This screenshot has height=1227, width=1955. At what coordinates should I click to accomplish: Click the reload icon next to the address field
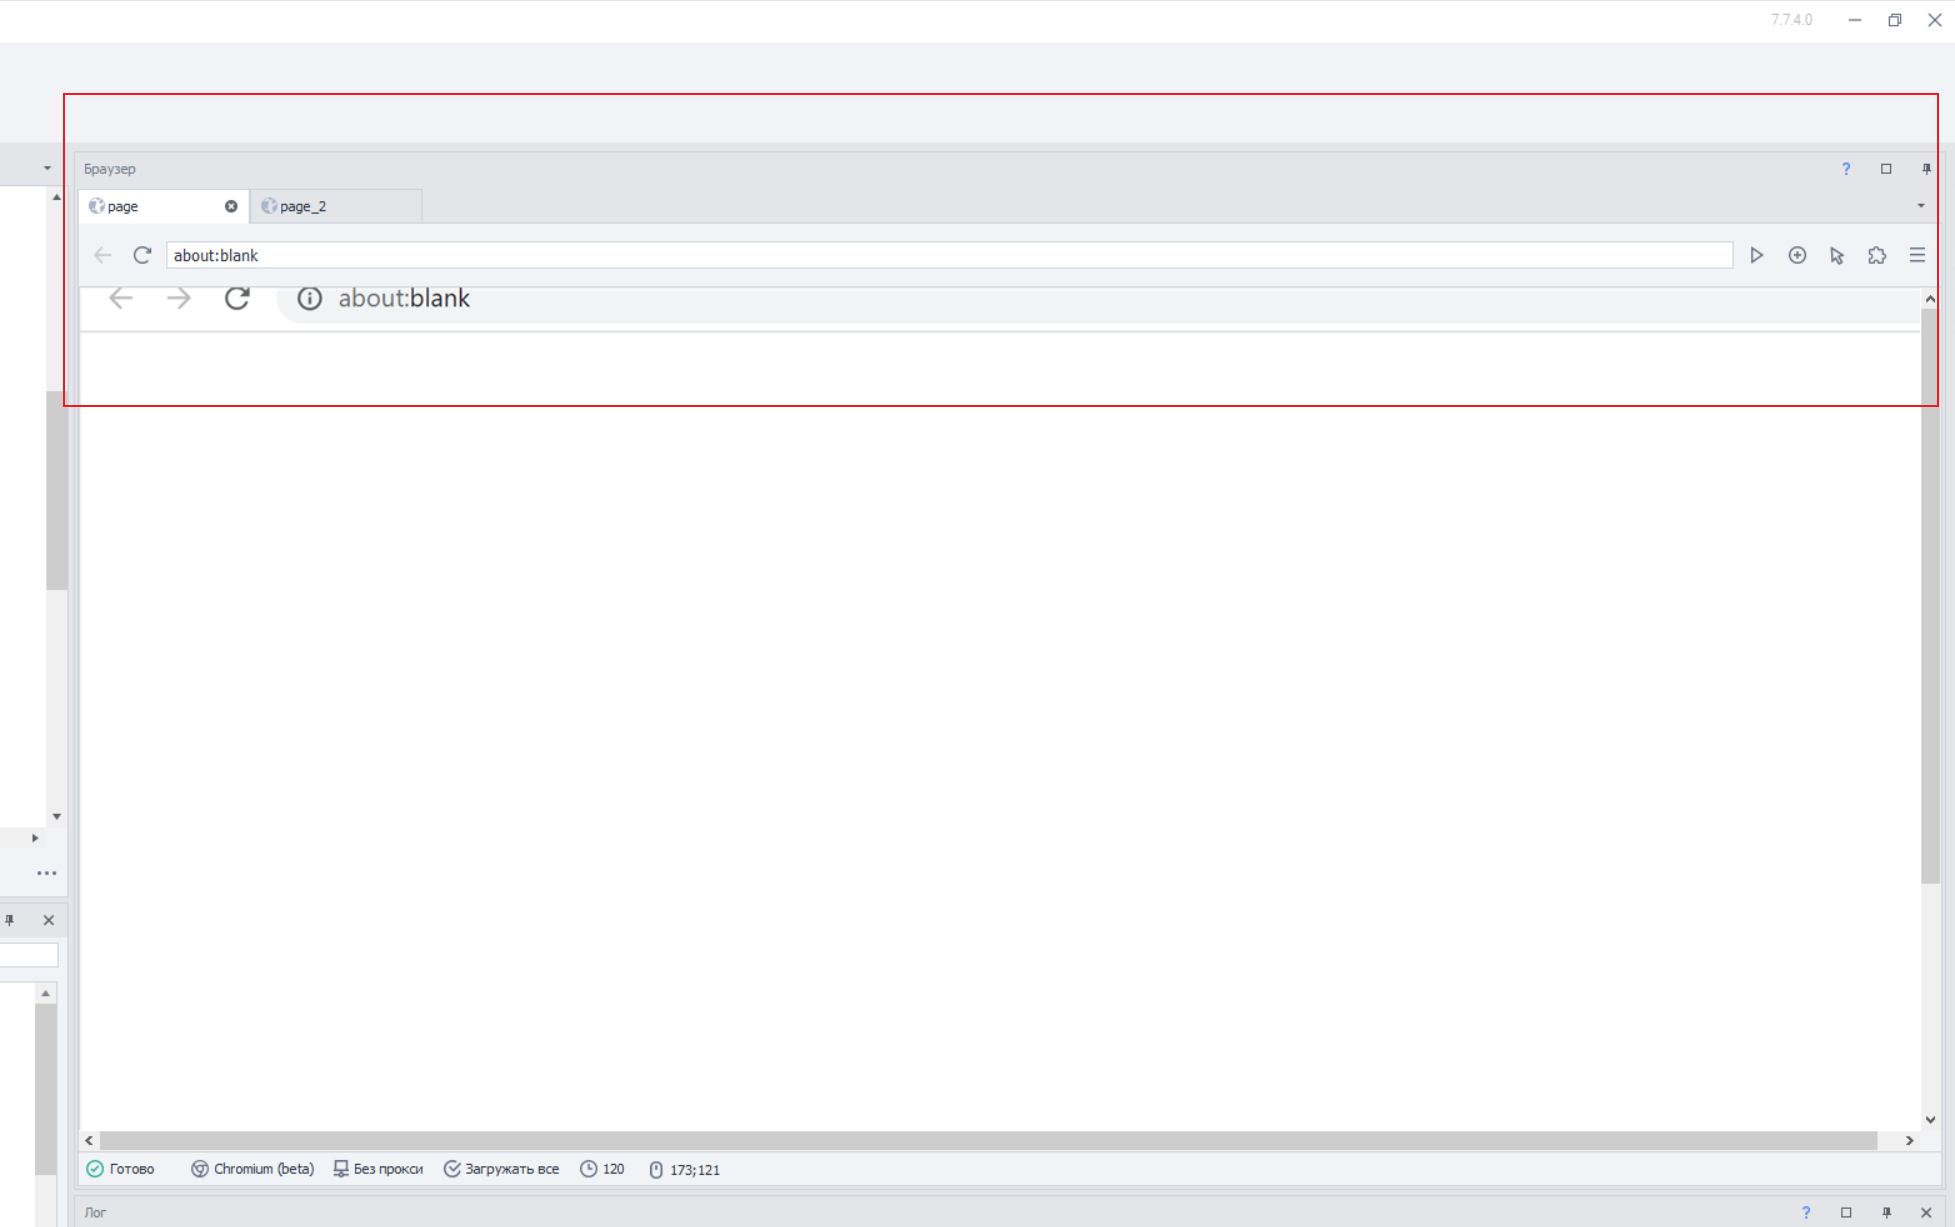coord(142,255)
